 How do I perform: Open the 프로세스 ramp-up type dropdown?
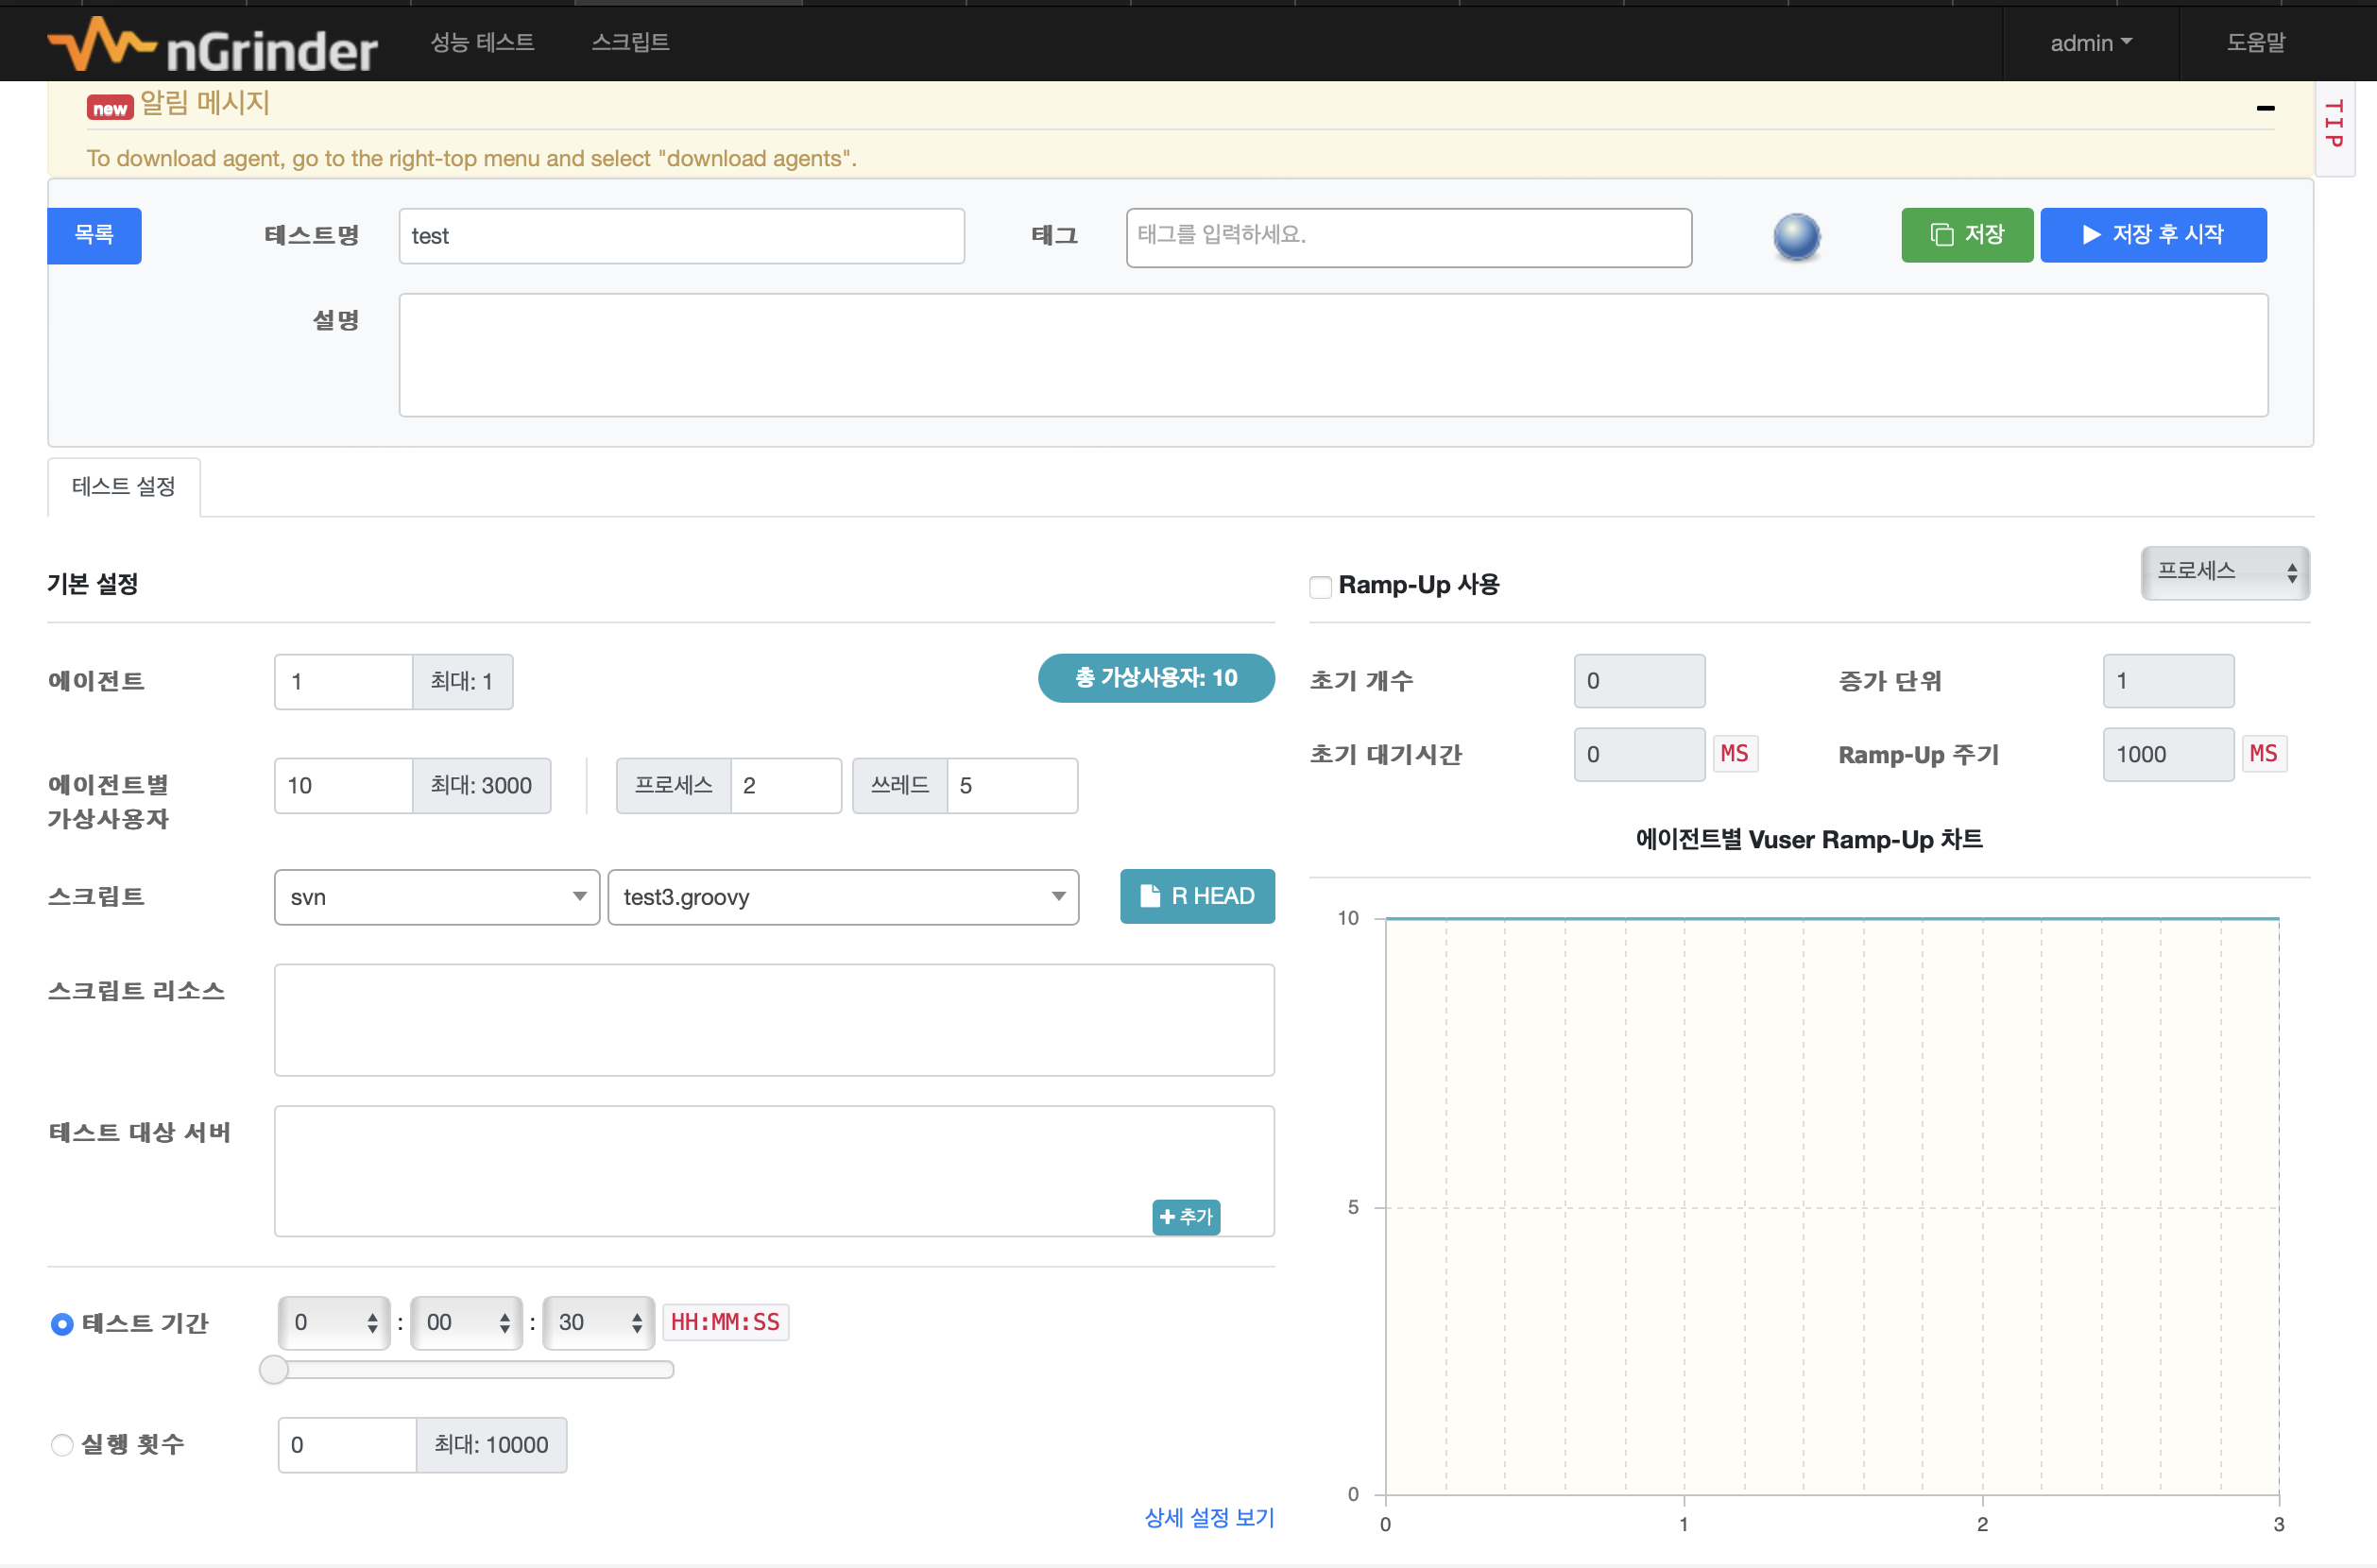tap(2224, 572)
